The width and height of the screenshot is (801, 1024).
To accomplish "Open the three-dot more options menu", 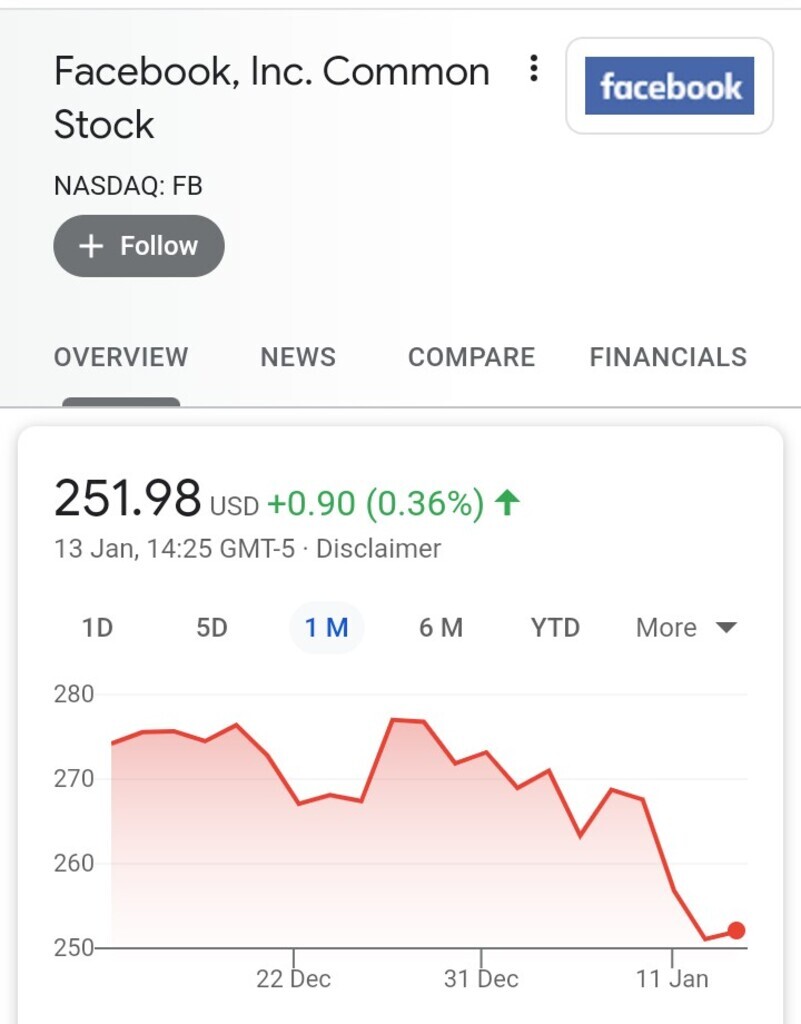I will pos(533,68).
